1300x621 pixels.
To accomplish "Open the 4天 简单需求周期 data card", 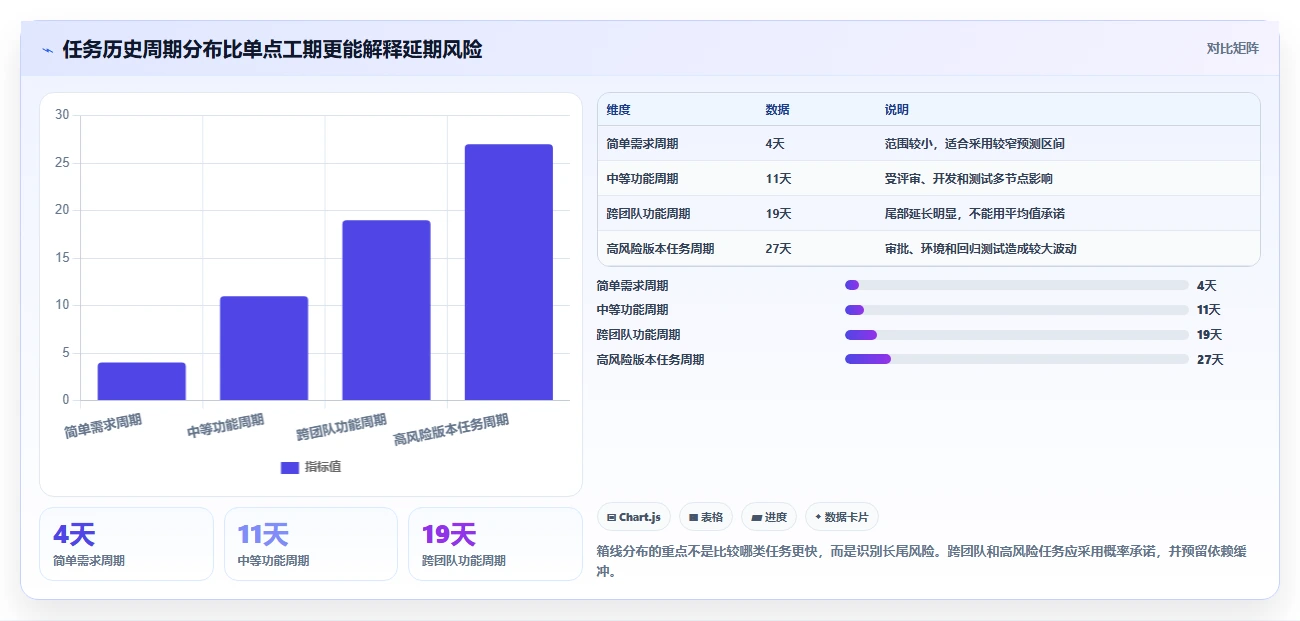I will 126,544.
